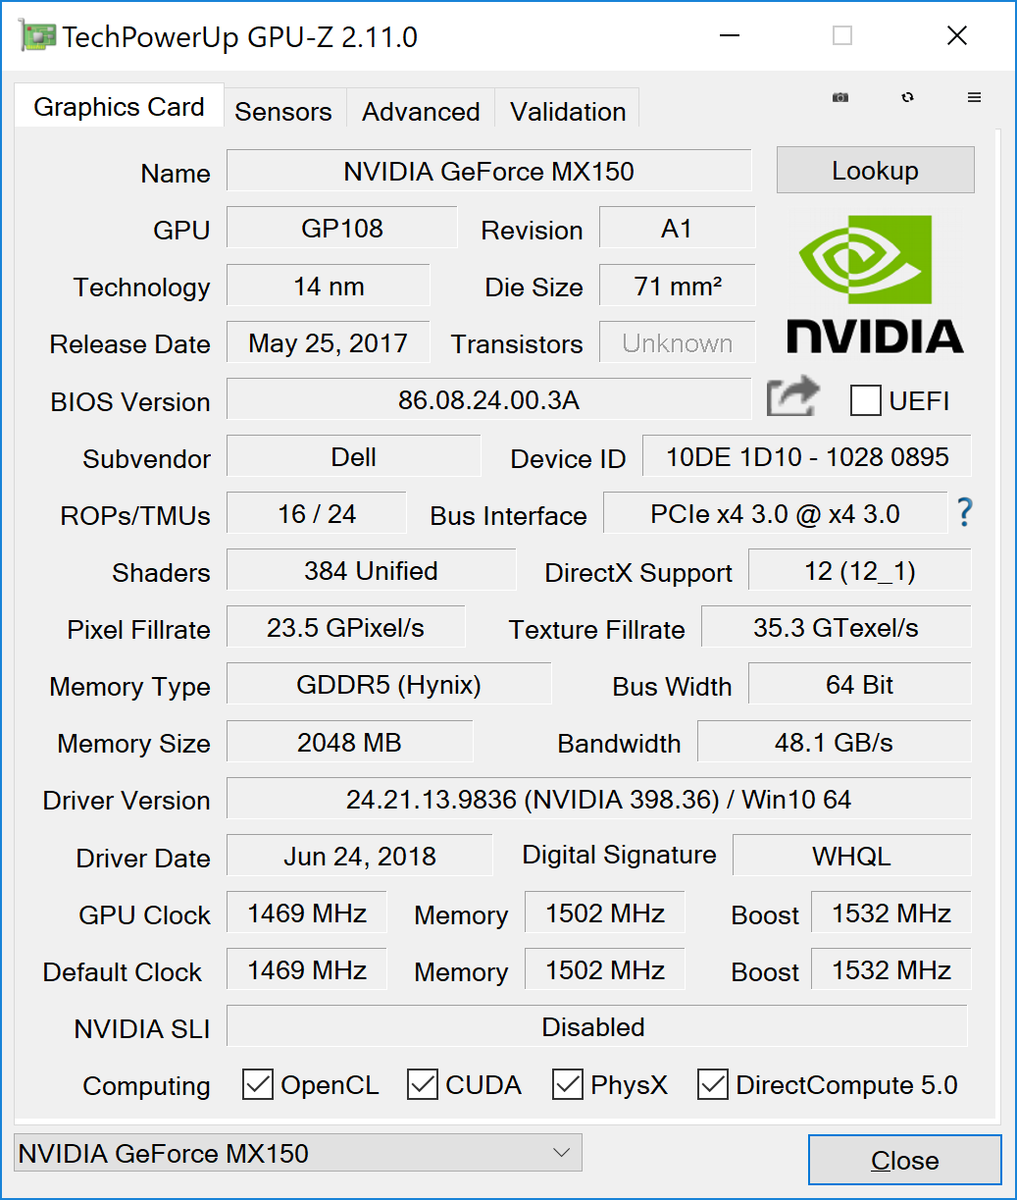Click the BIOS Version value field

pyautogui.click(x=488, y=400)
